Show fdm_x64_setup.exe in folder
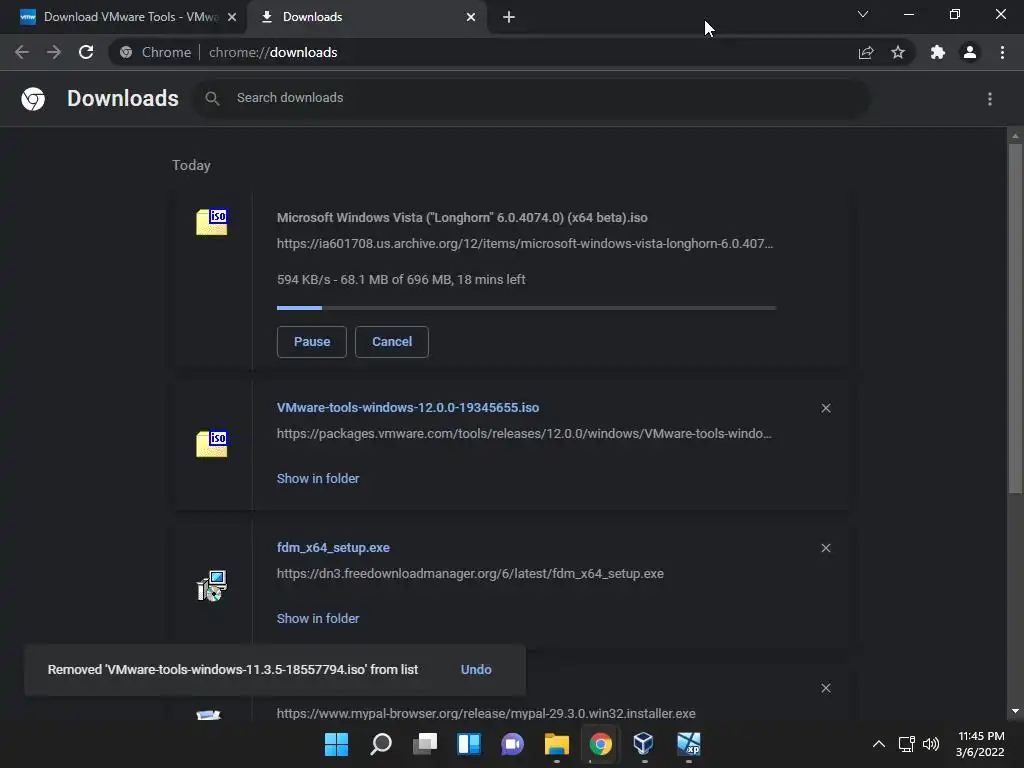The height and width of the screenshot is (768, 1024). click(x=318, y=618)
